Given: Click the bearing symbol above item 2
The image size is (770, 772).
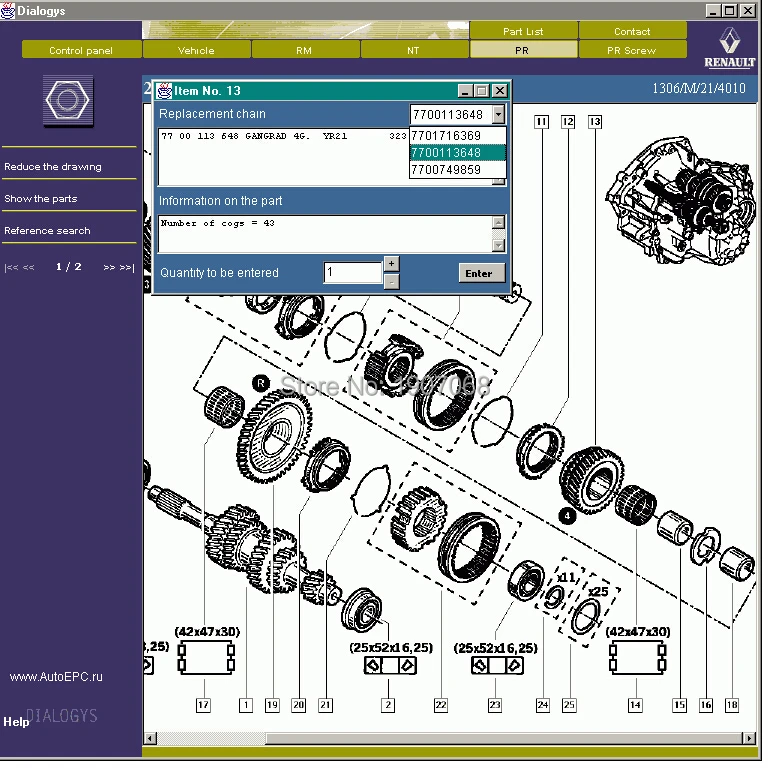Looking at the screenshot, I should tap(390, 666).
